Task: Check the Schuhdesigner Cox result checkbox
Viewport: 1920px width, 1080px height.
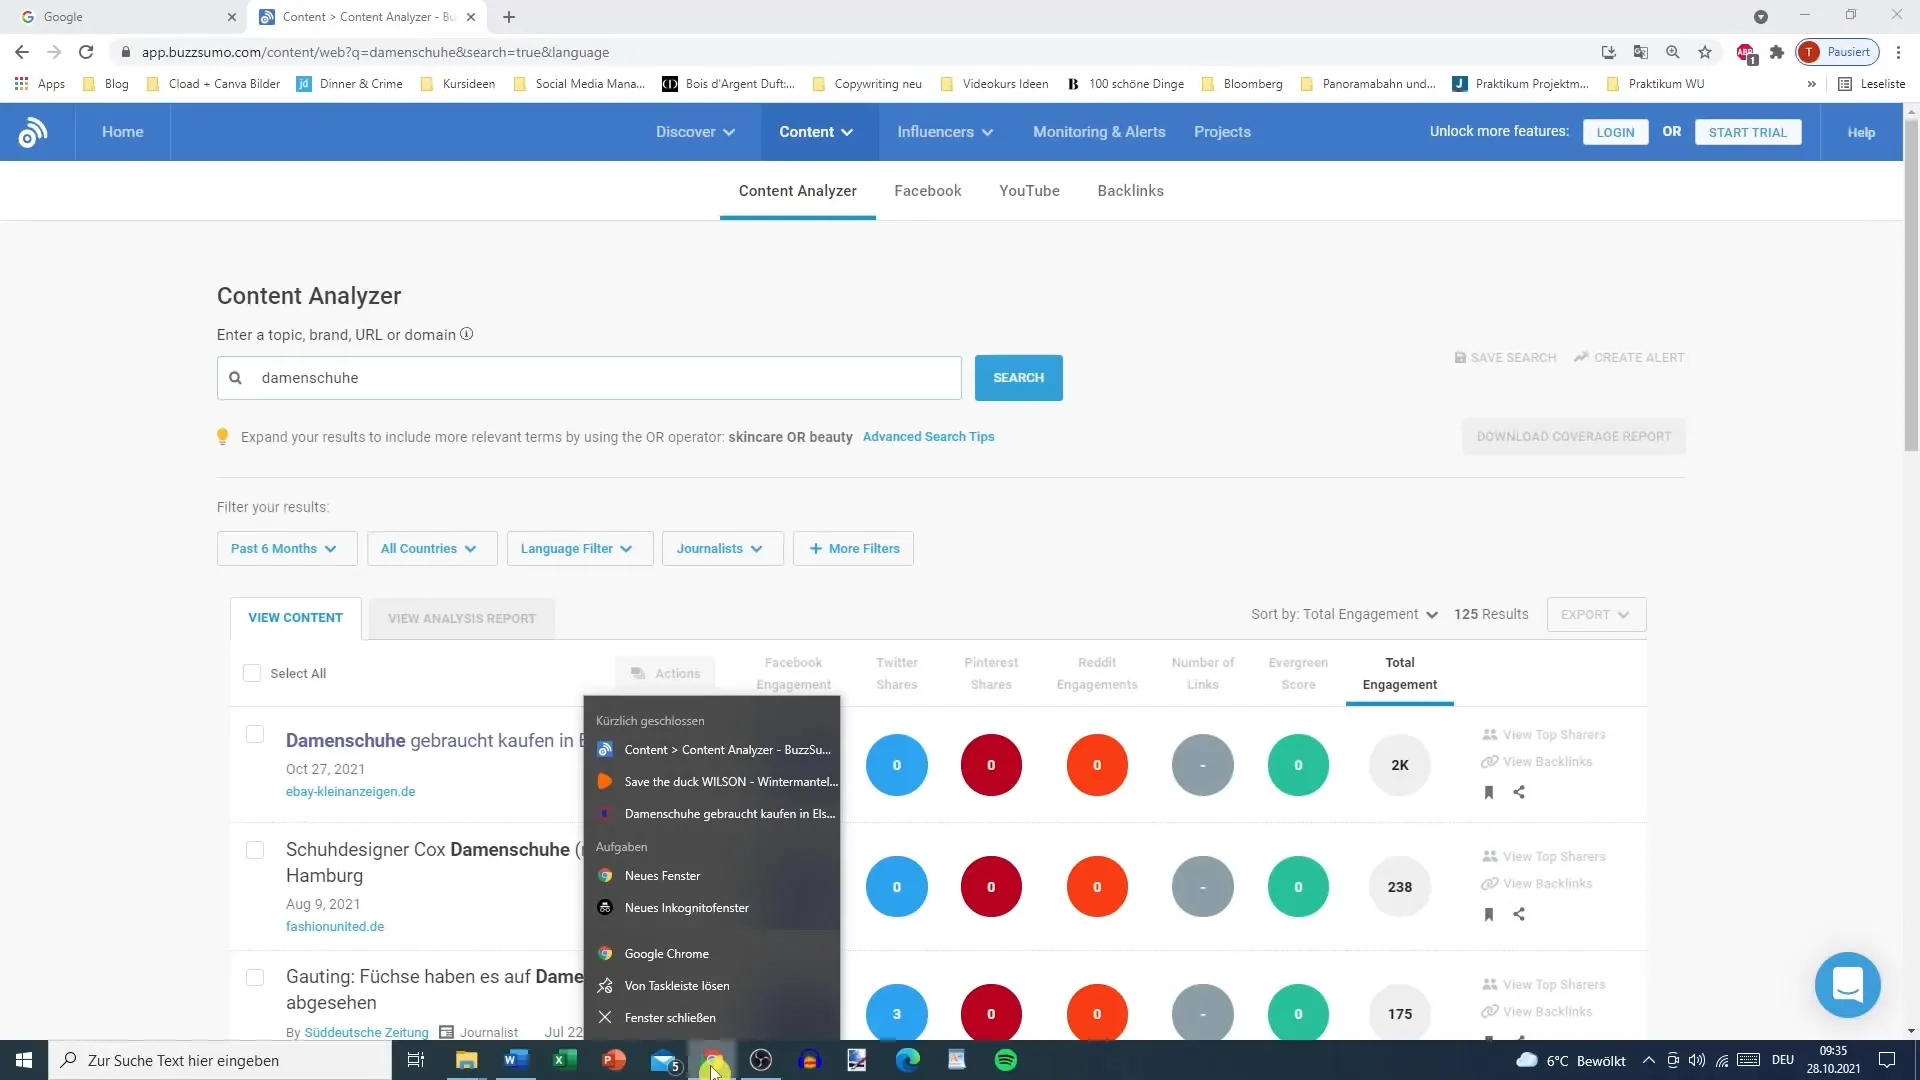Action: pyautogui.click(x=255, y=850)
